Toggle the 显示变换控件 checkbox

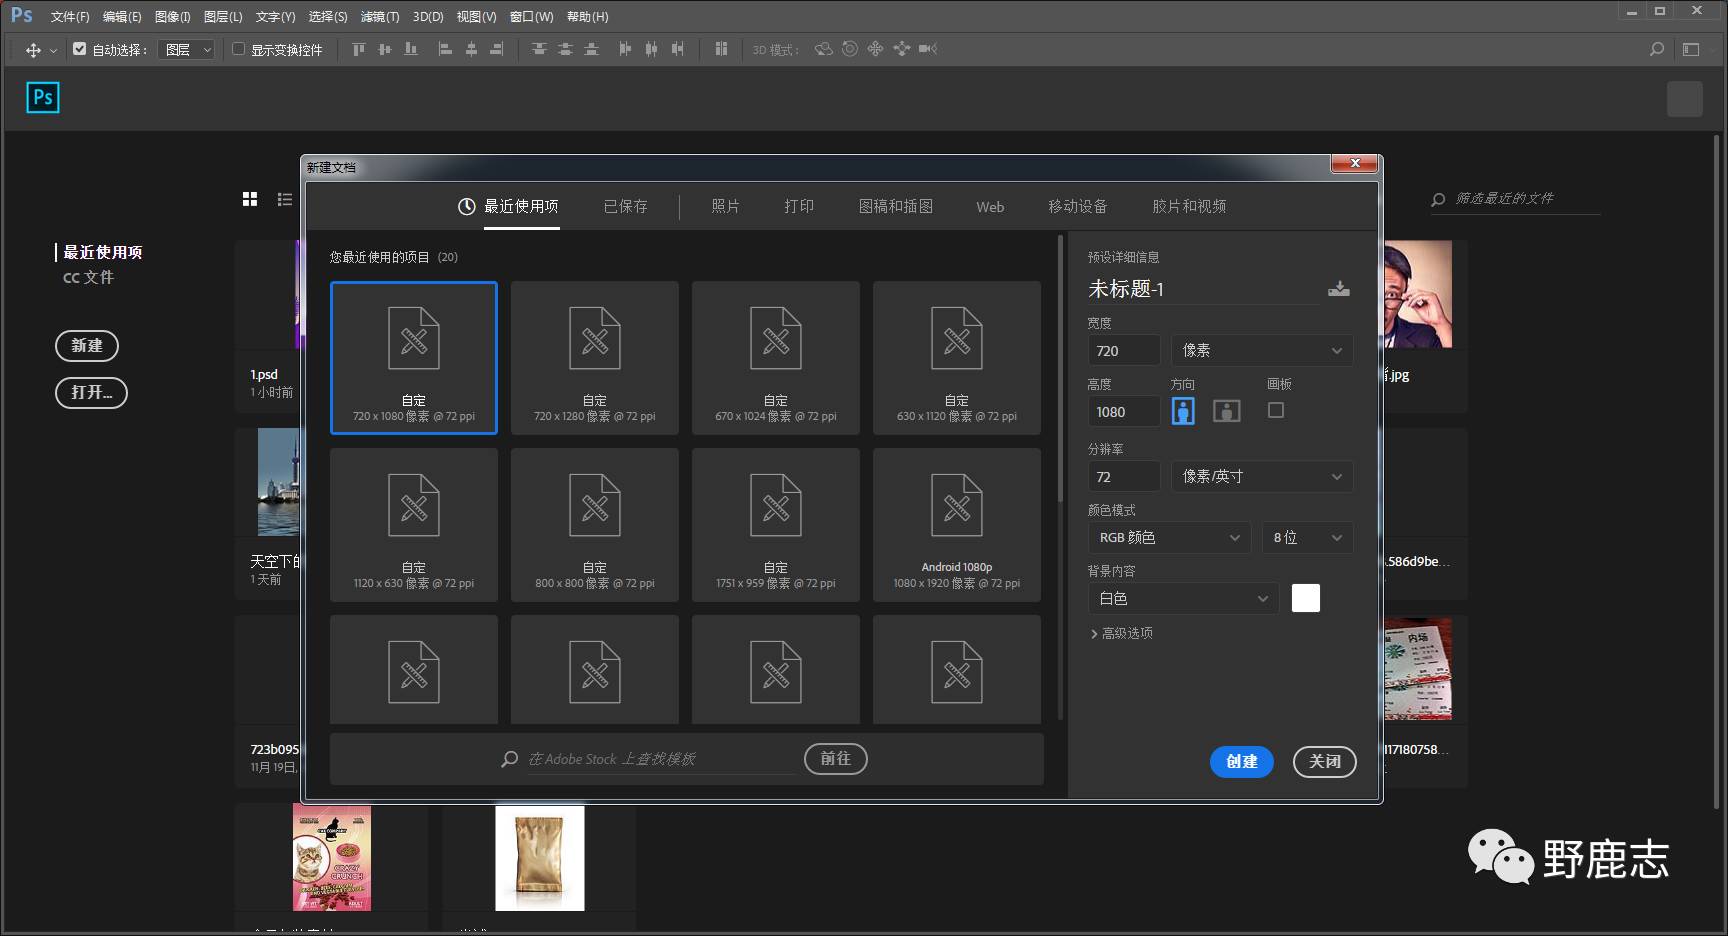tap(239, 49)
